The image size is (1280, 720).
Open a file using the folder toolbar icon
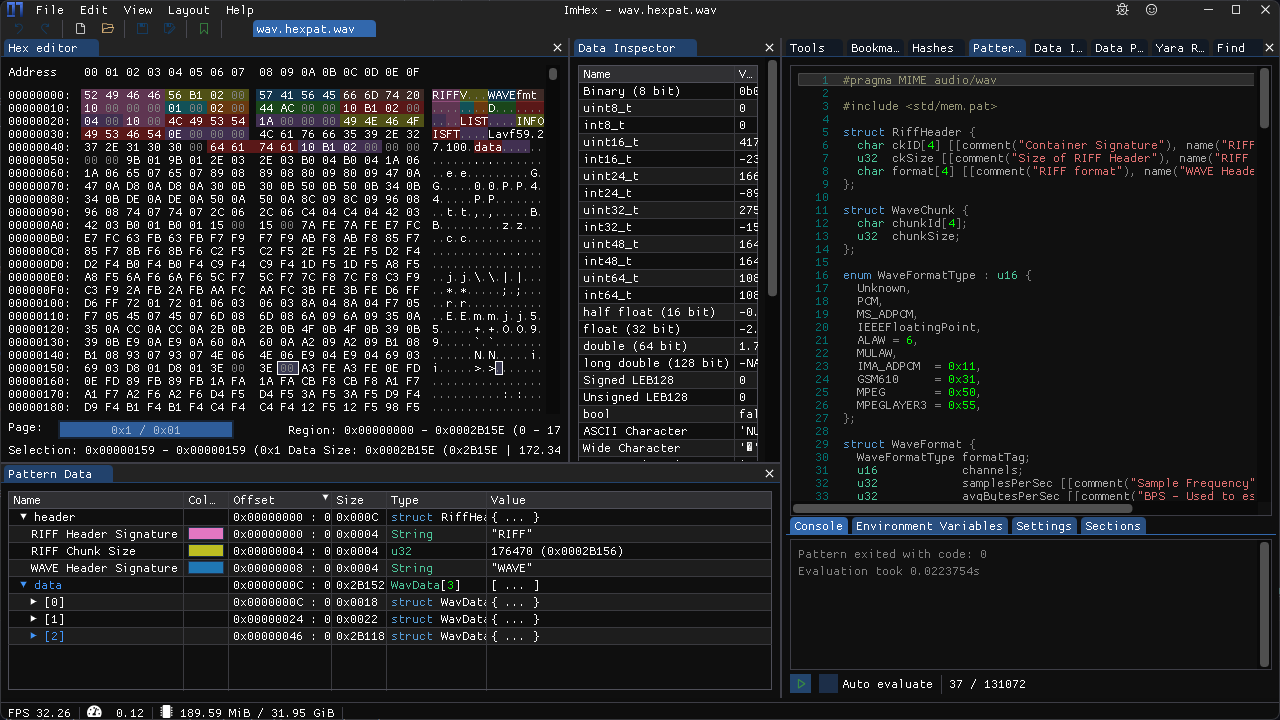pos(107,28)
